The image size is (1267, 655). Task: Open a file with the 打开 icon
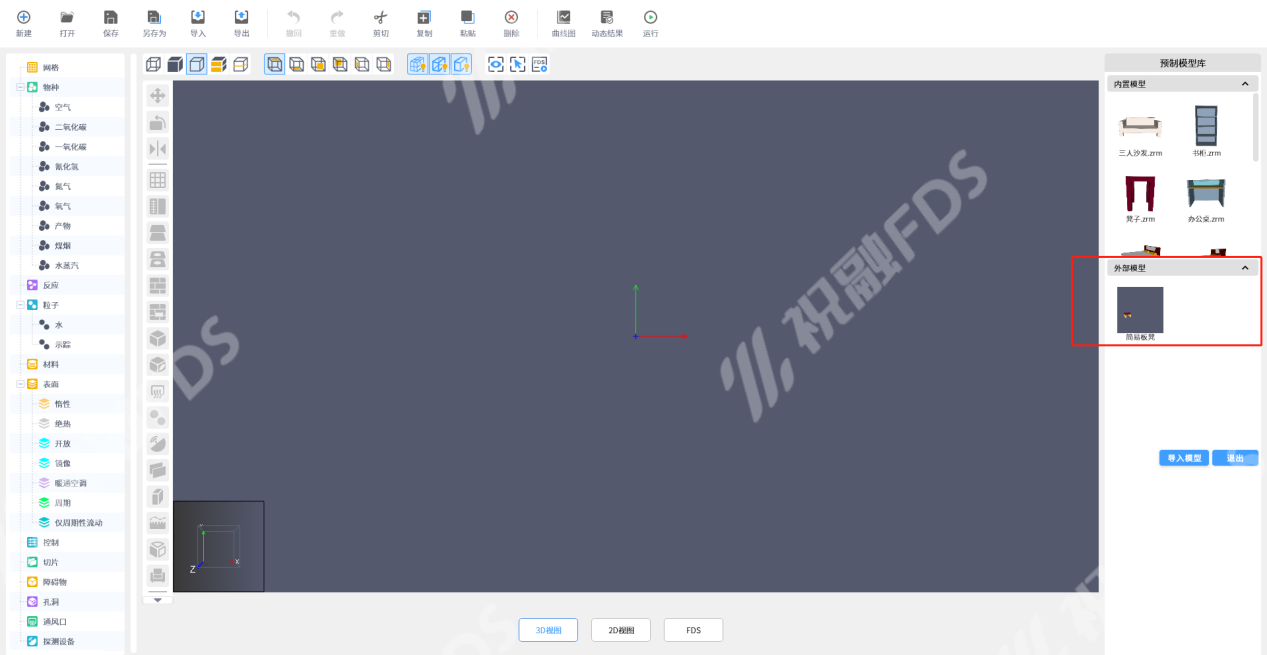[67, 17]
